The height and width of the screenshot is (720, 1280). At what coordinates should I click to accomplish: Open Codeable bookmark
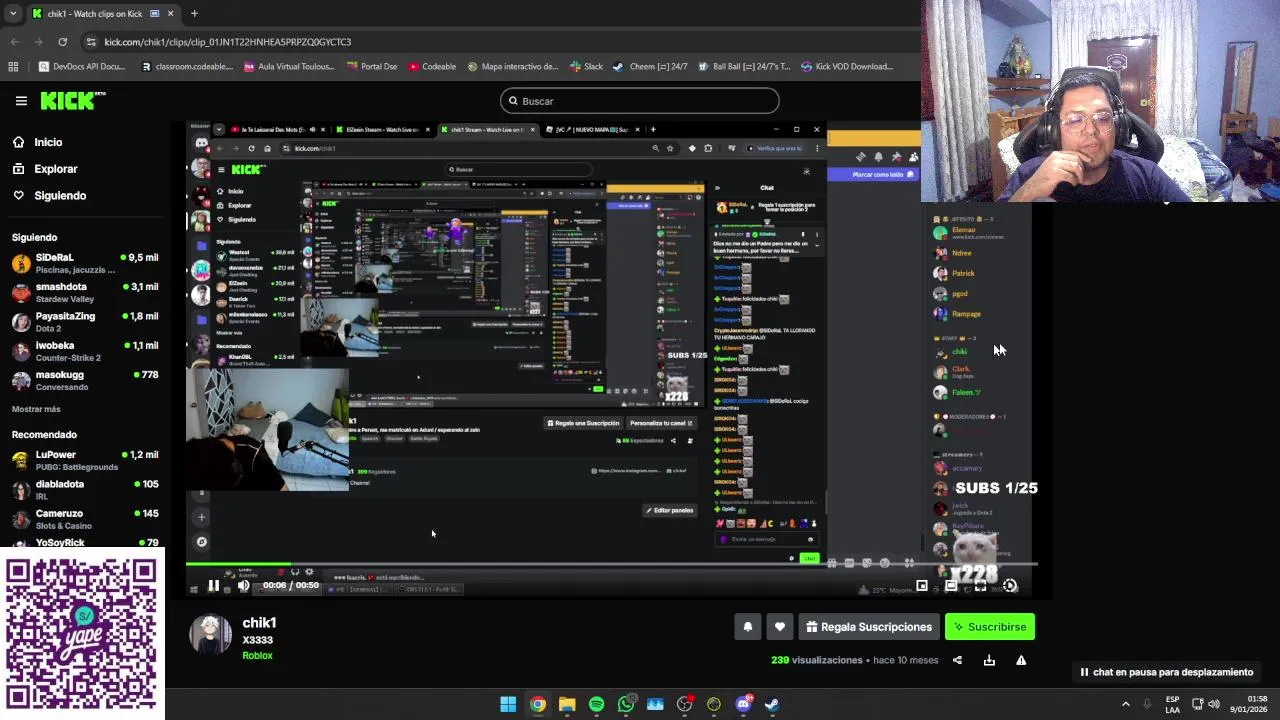click(431, 67)
